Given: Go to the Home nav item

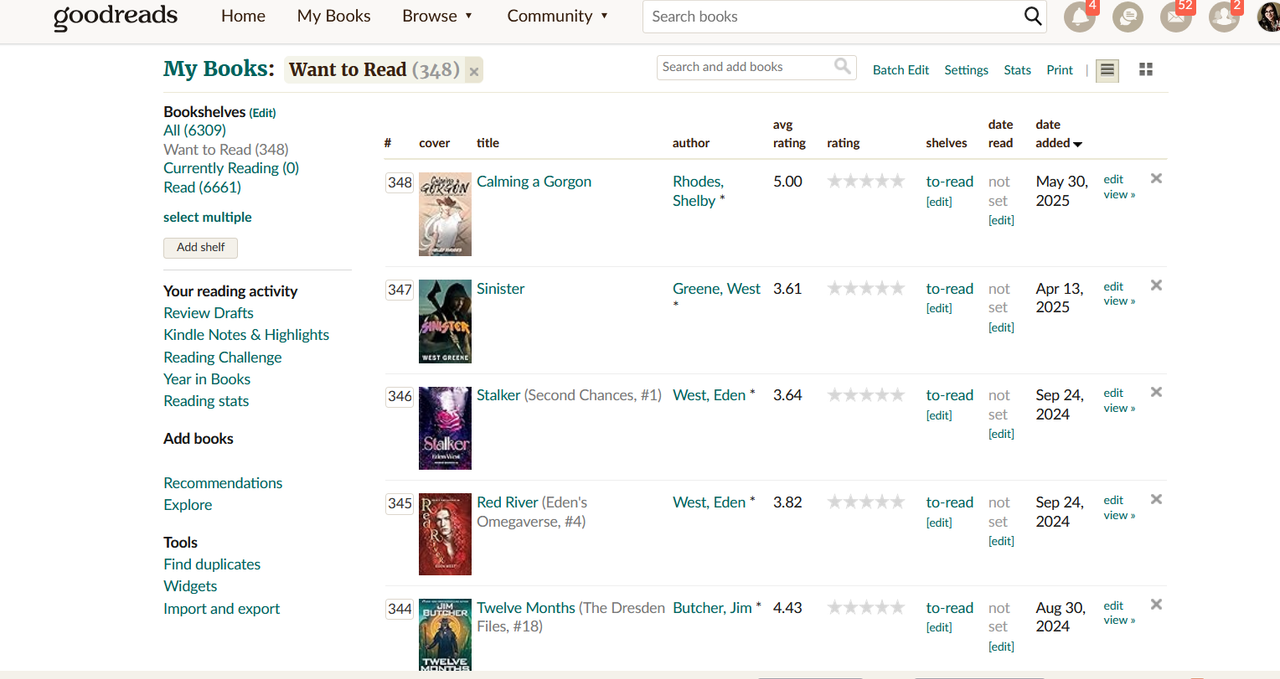Looking at the screenshot, I should pos(243,16).
